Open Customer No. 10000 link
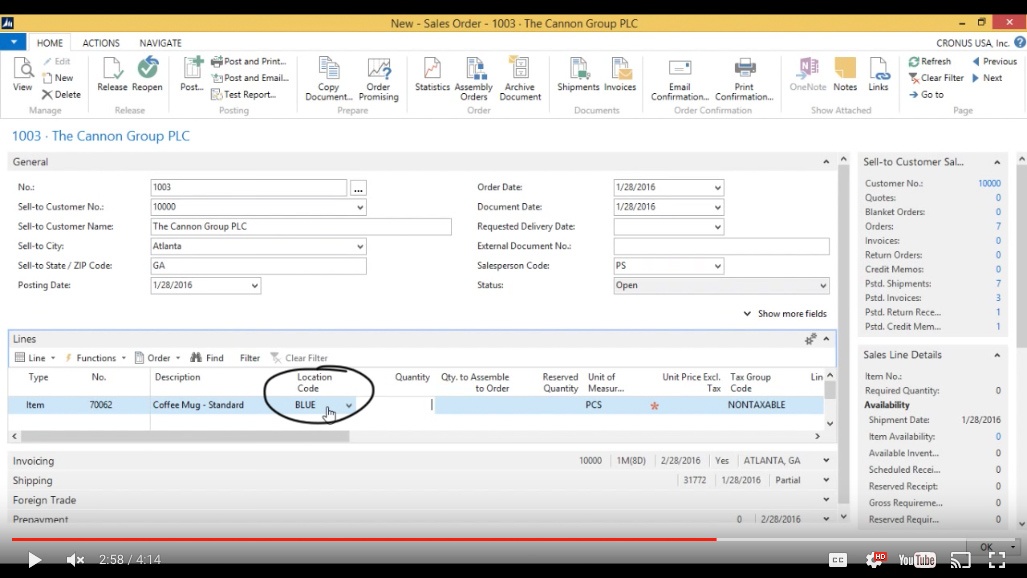The image size is (1027, 578). (989, 183)
